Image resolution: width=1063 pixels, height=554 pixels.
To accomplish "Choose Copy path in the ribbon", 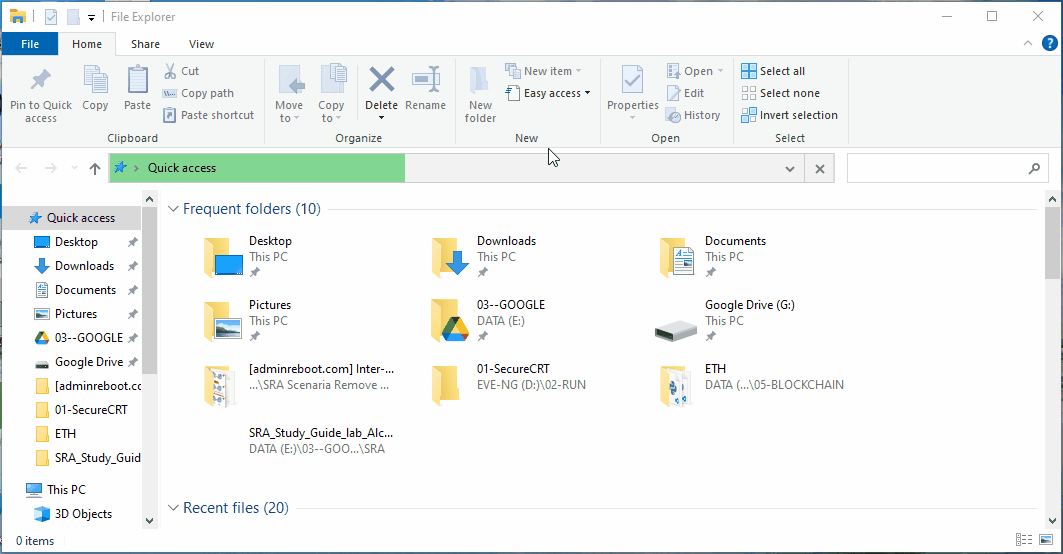I will [x=199, y=93].
